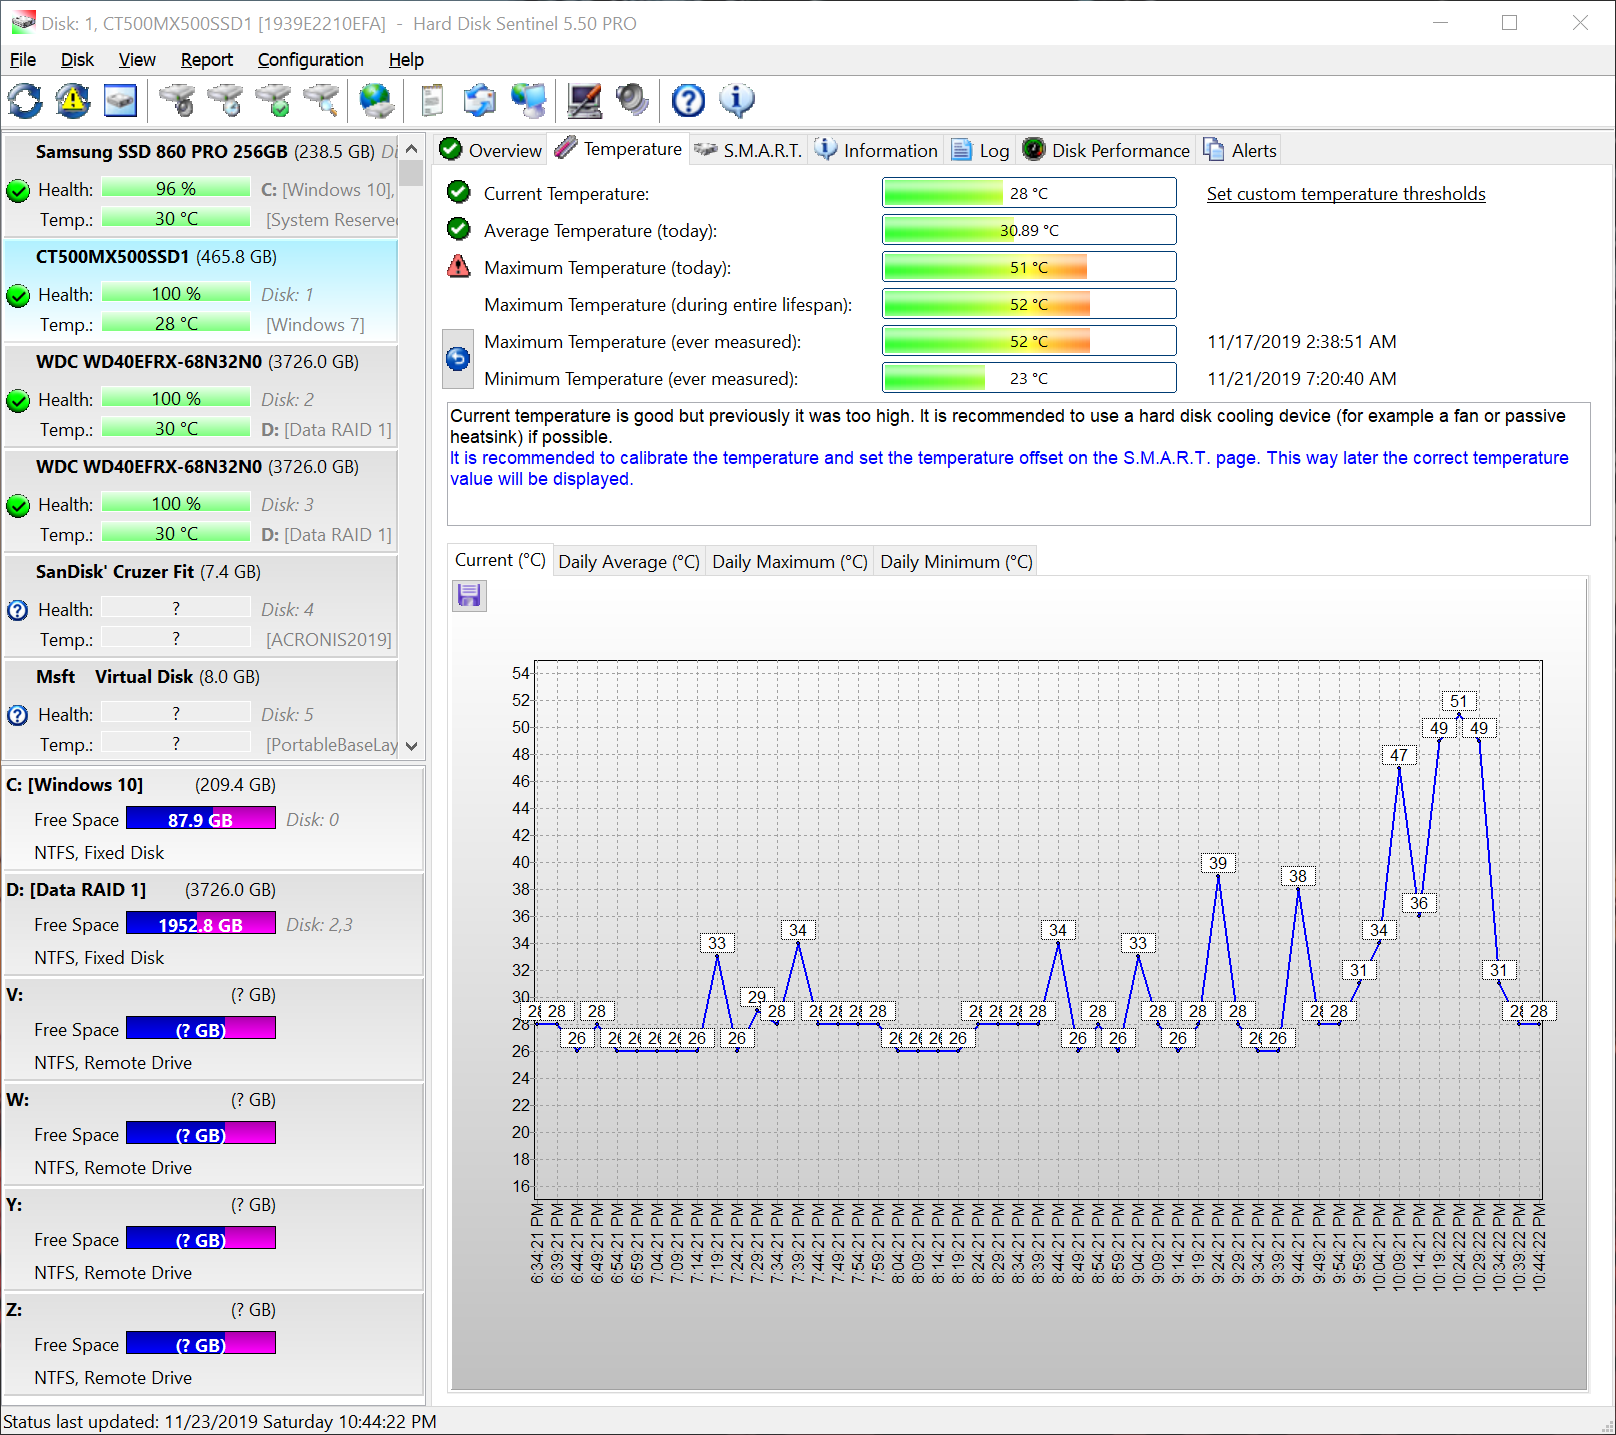Click the disk with magnifying glass icon
This screenshot has width=1616, height=1435.
coord(321,100)
